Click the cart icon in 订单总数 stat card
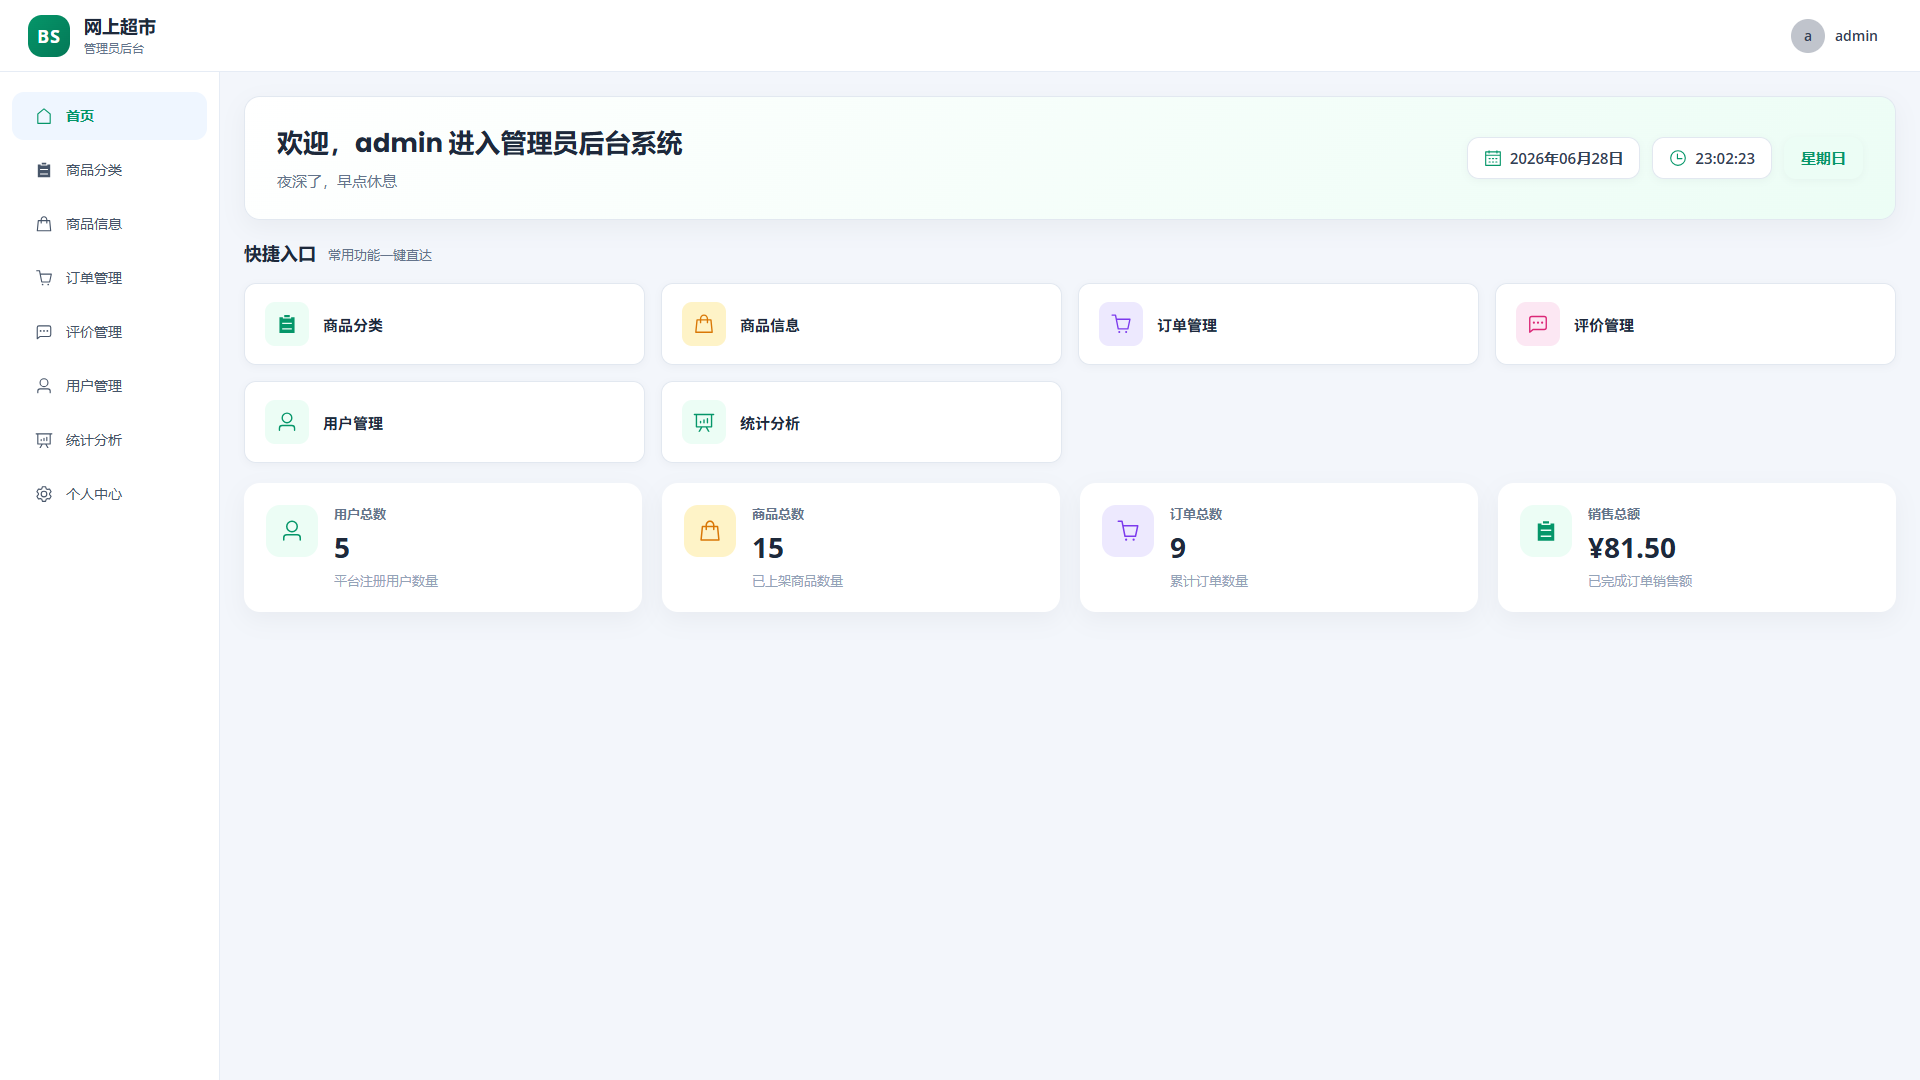1920x1080 pixels. coord(1128,531)
